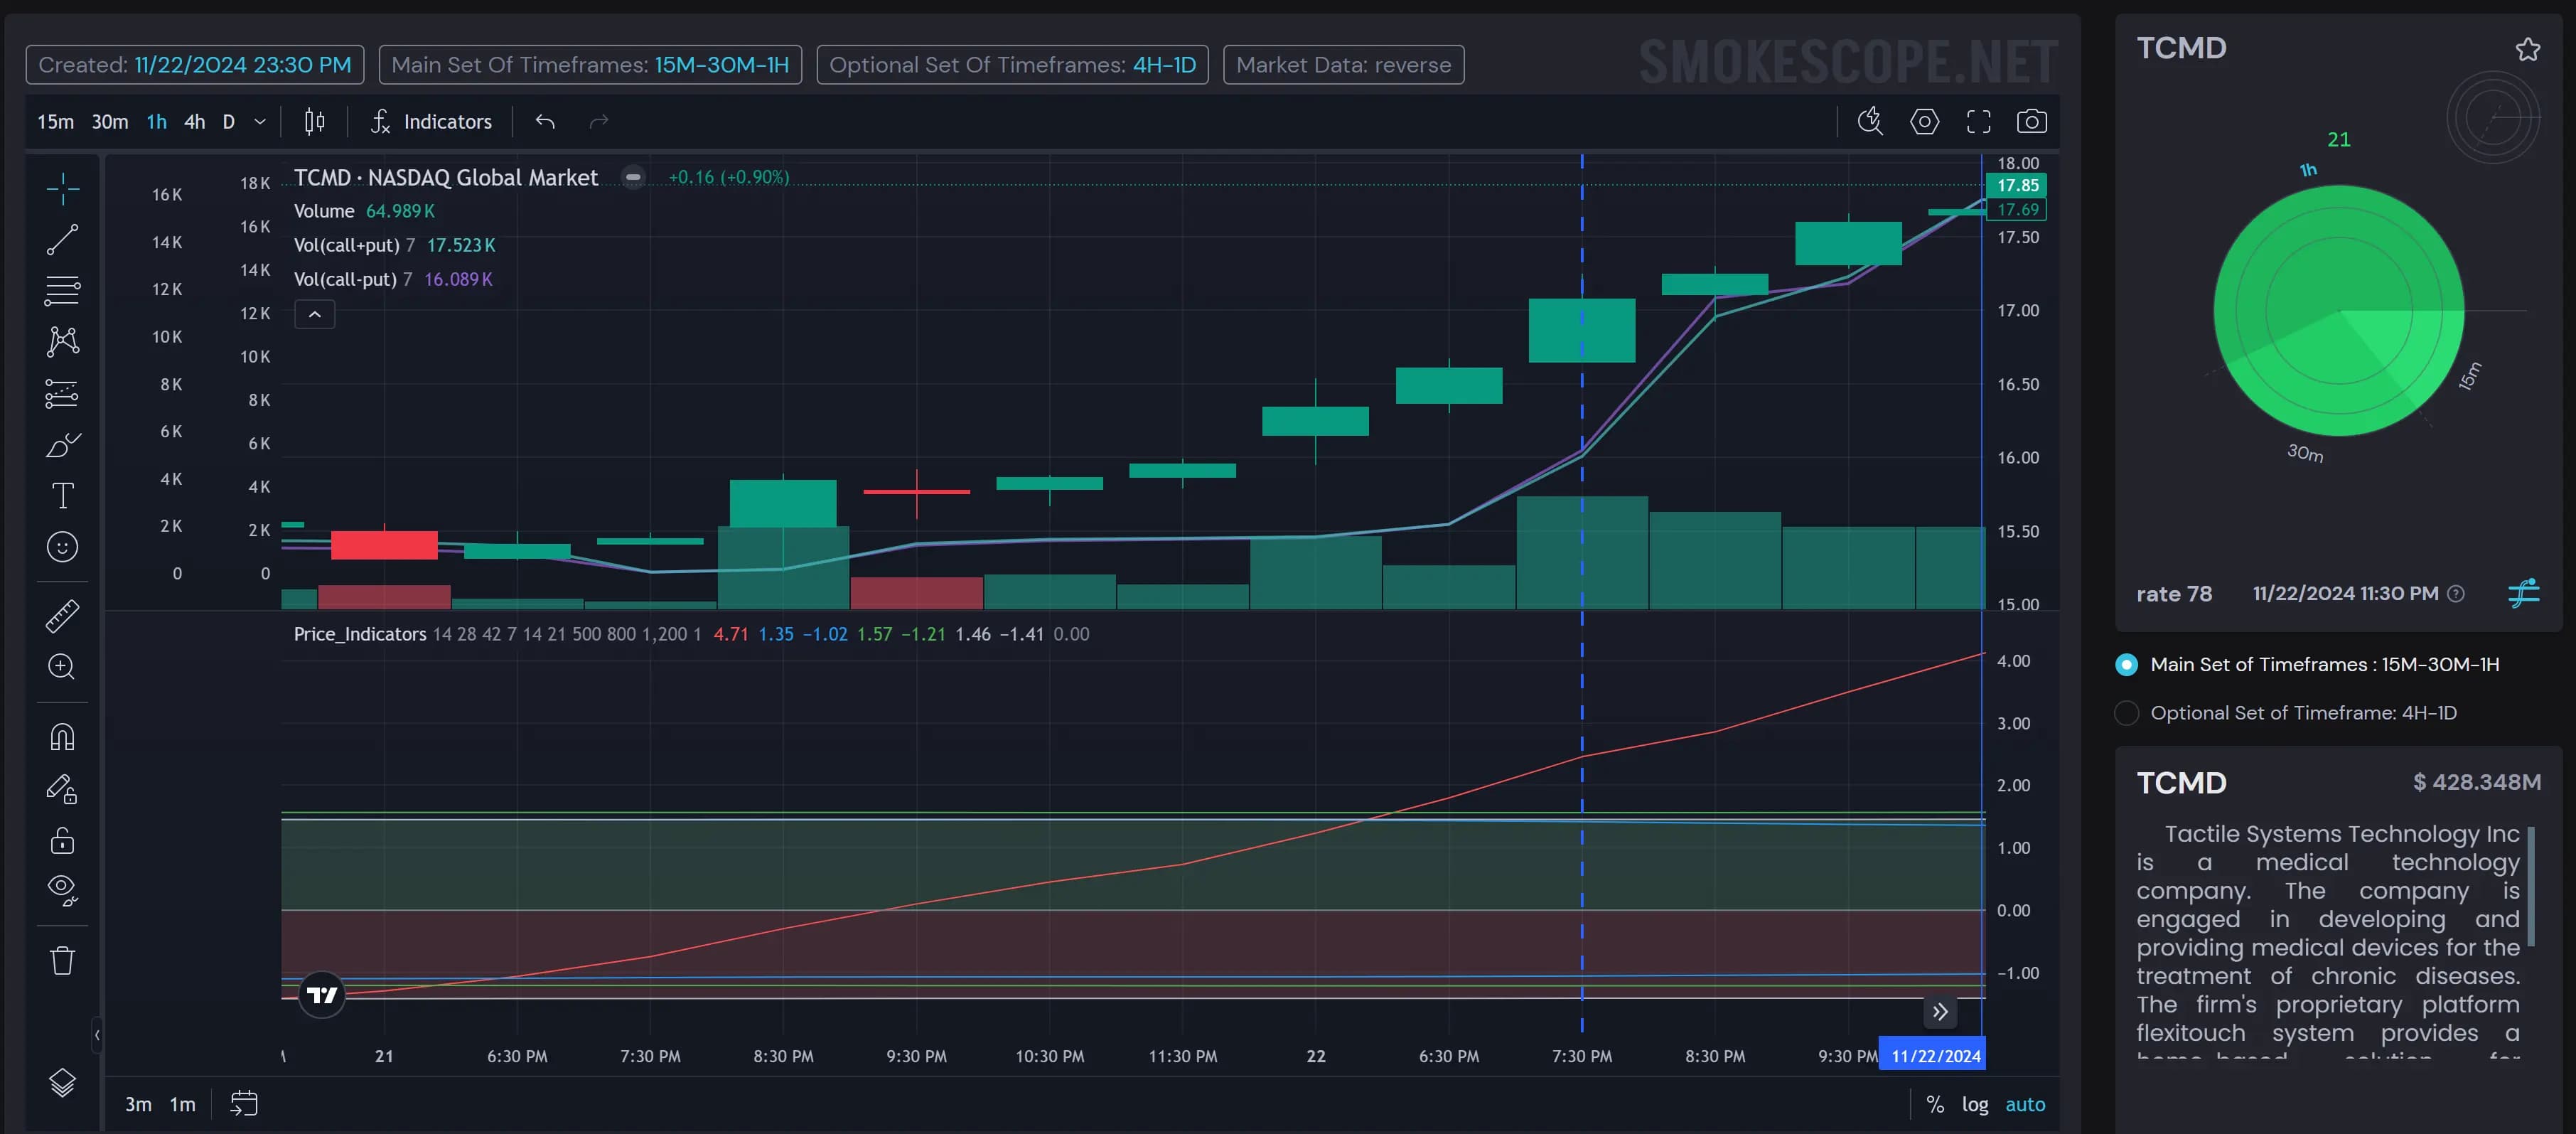Activate the zoom in tool
The width and height of the screenshot is (2576, 1134).
[x=62, y=667]
